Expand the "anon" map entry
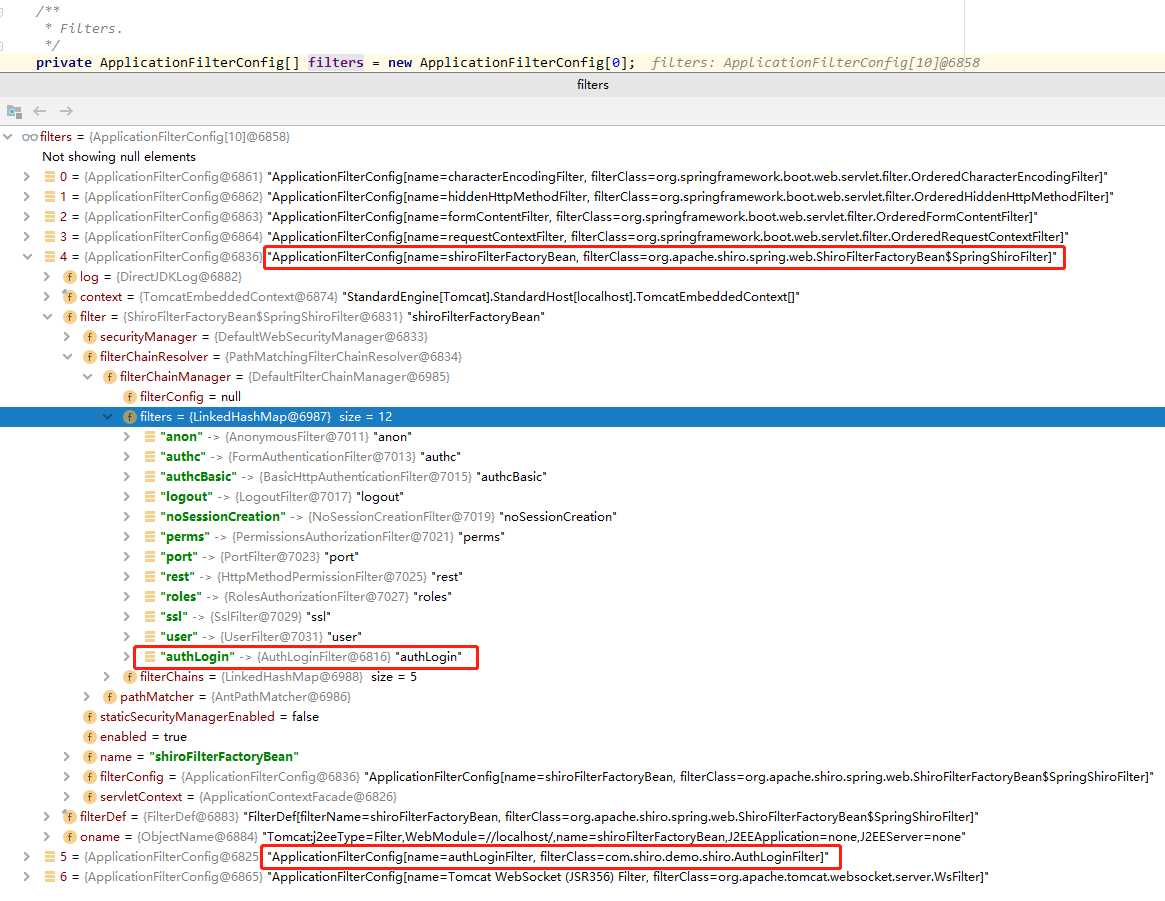Screen dimensions: 1165x901 127,437
